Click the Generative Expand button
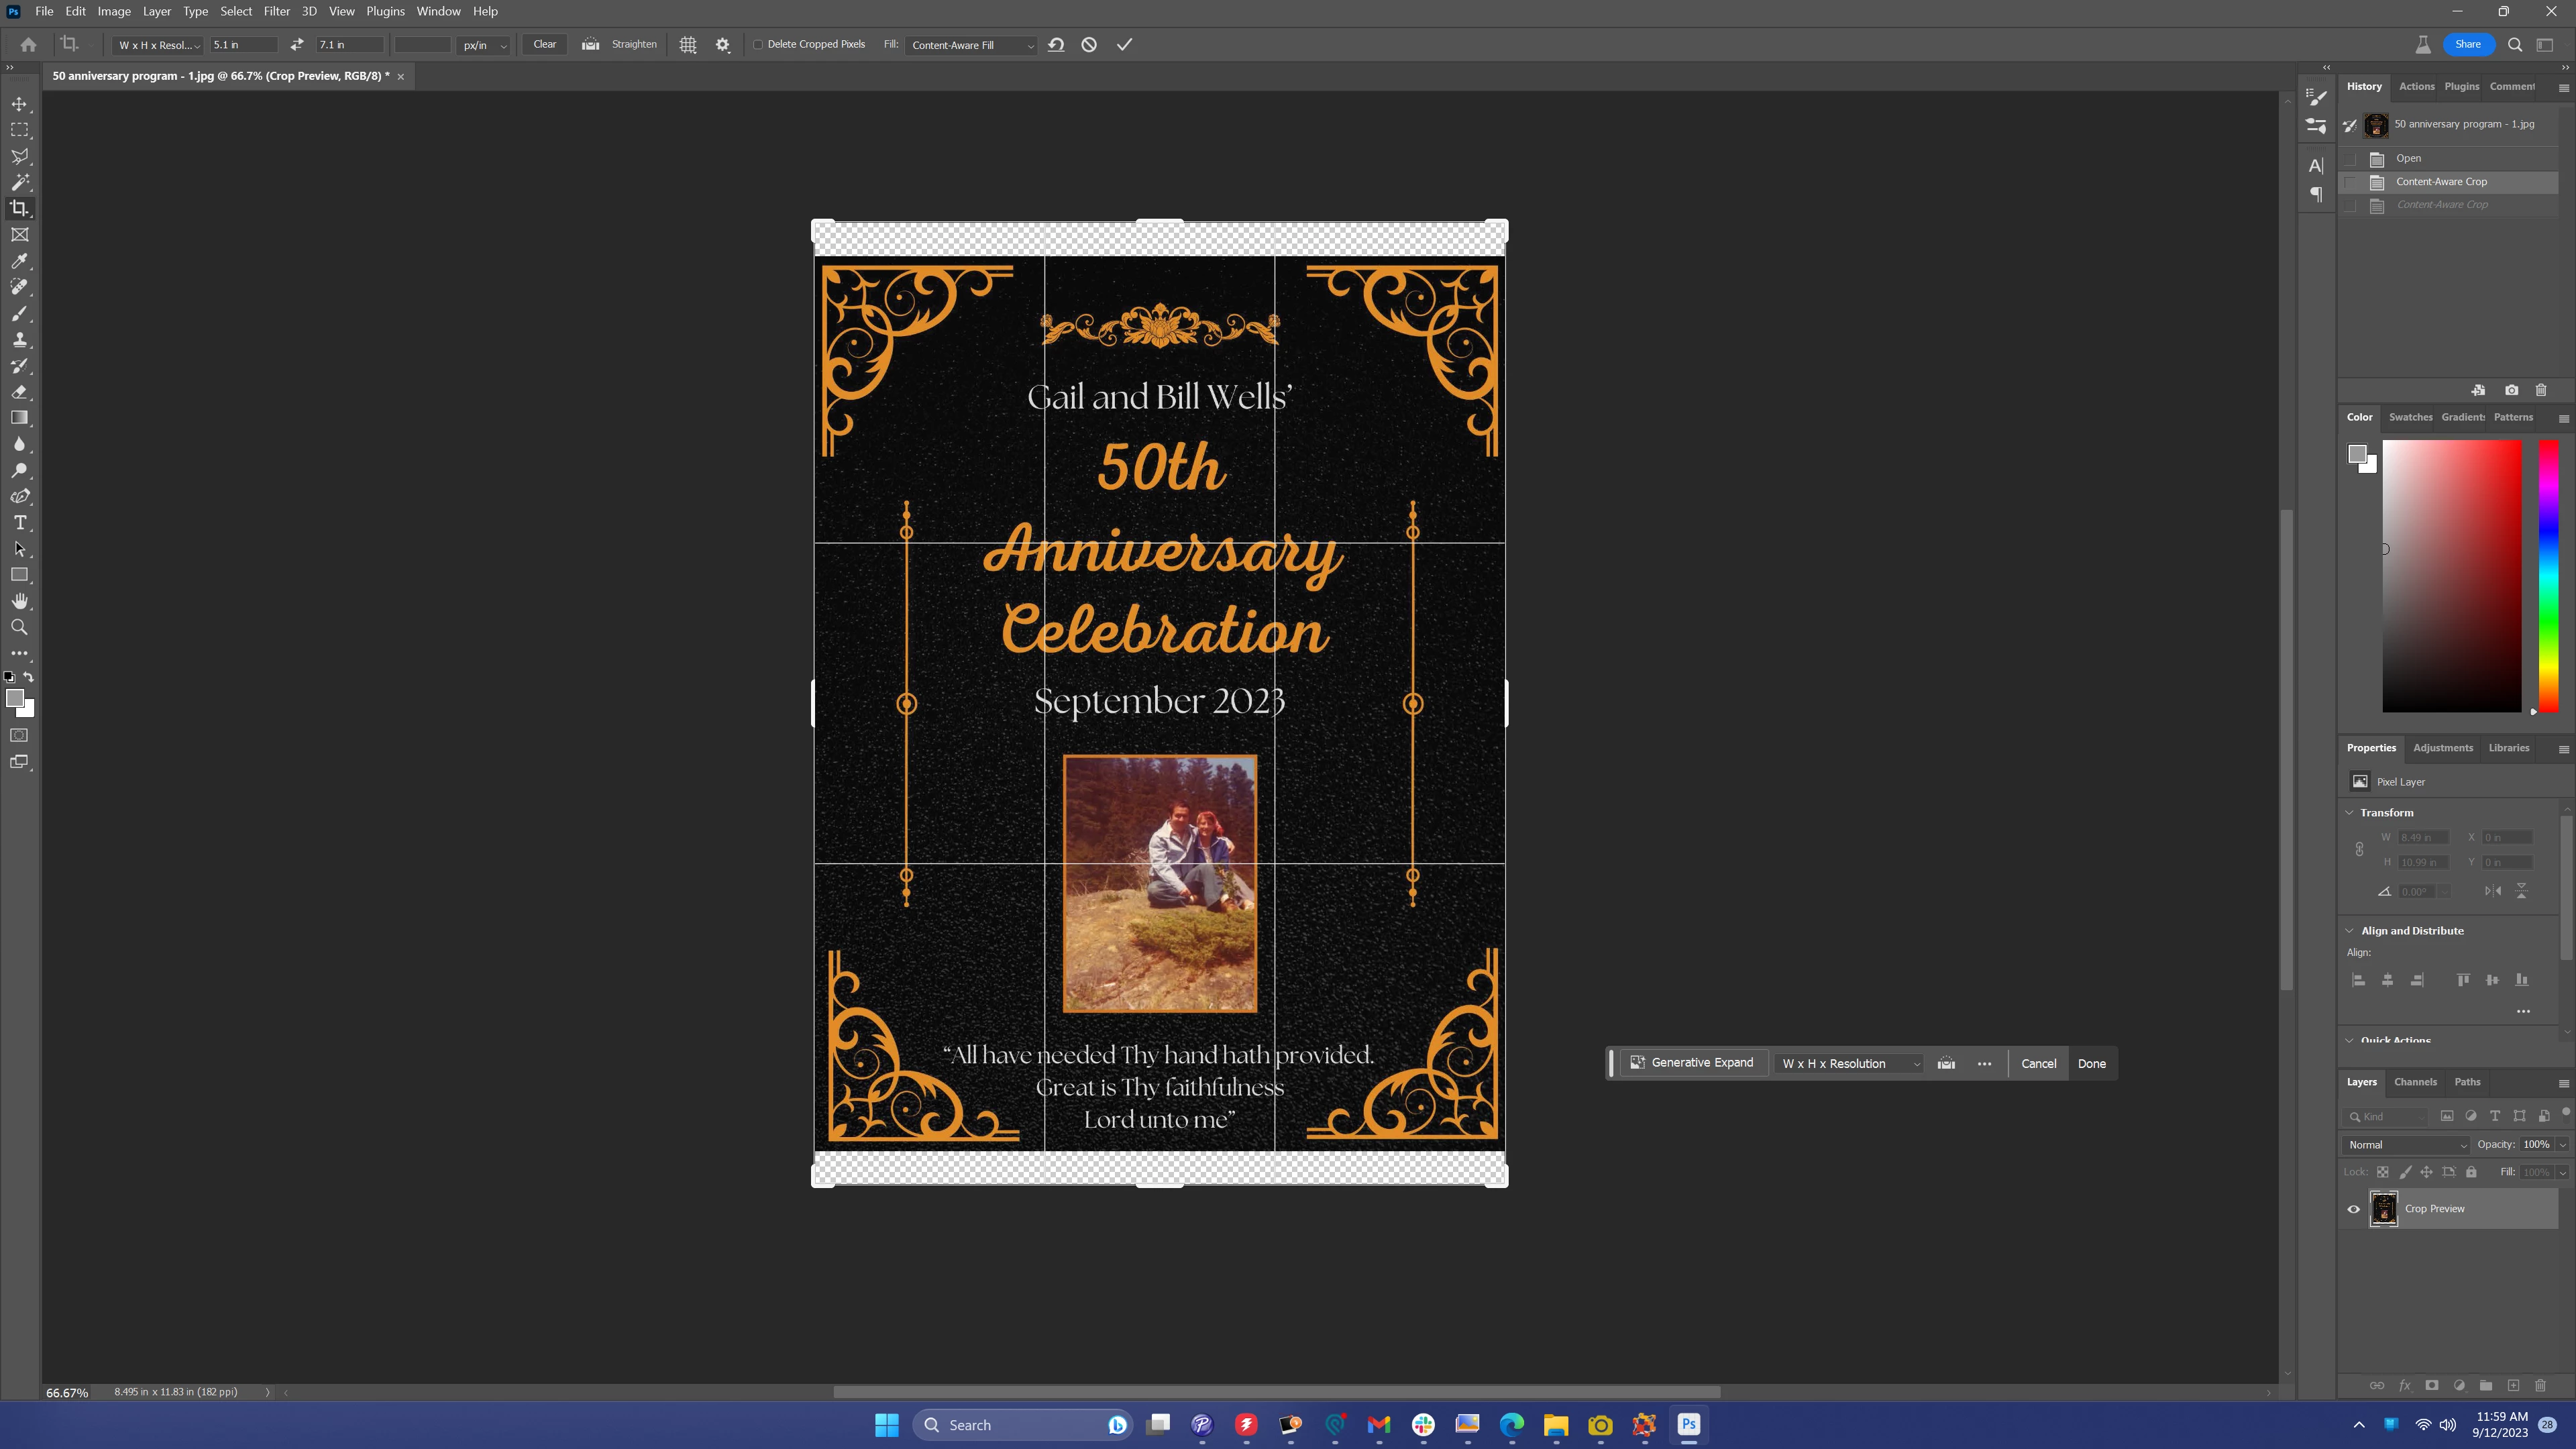 point(1692,1063)
